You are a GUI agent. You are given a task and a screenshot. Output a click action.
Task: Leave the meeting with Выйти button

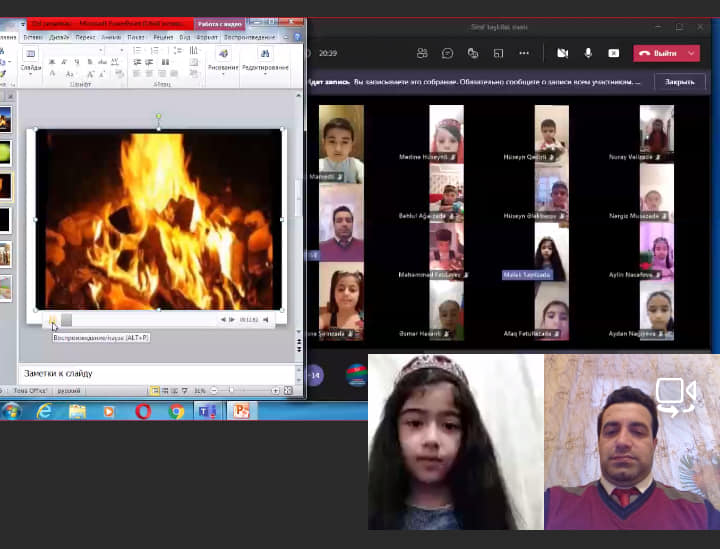(658, 53)
